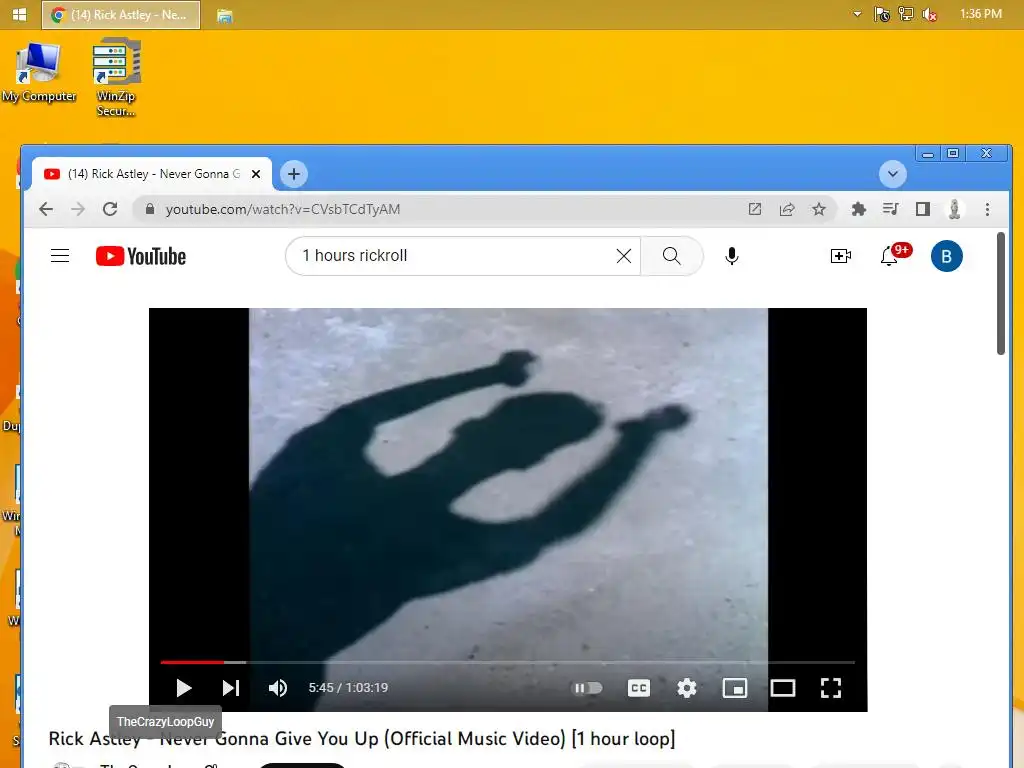Image resolution: width=1024 pixels, height=768 pixels.
Task: Open File Explorer from the taskbar
Action: (x=224, y=16)
